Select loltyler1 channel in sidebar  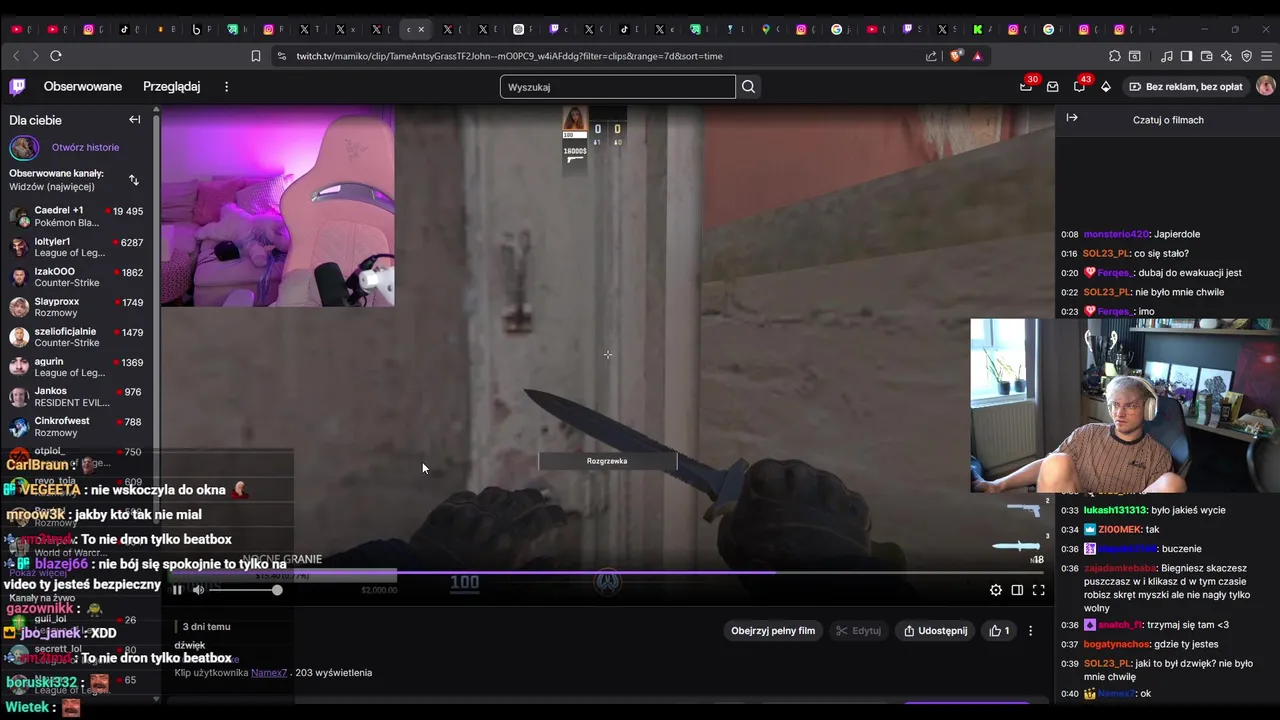[78, 247]
